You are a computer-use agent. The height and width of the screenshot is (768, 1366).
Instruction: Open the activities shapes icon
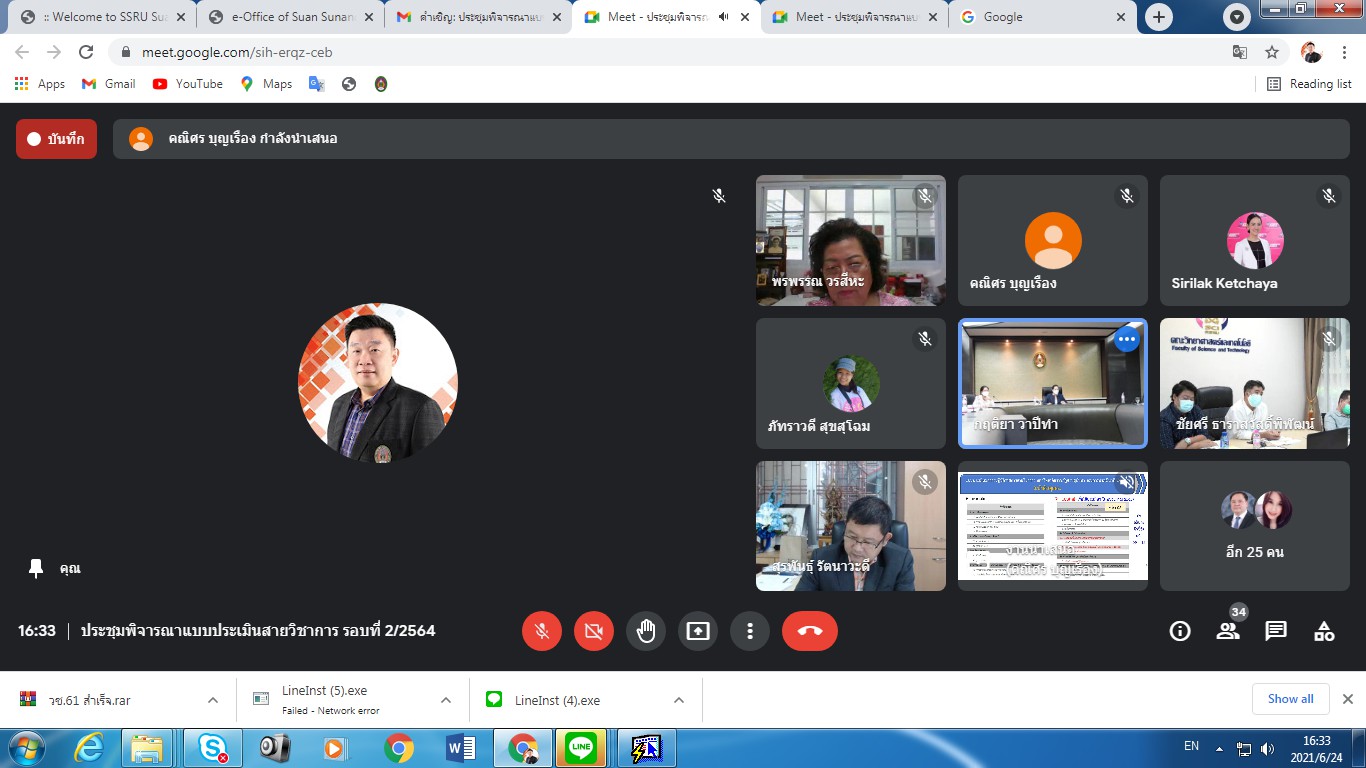coord(1324,631)
